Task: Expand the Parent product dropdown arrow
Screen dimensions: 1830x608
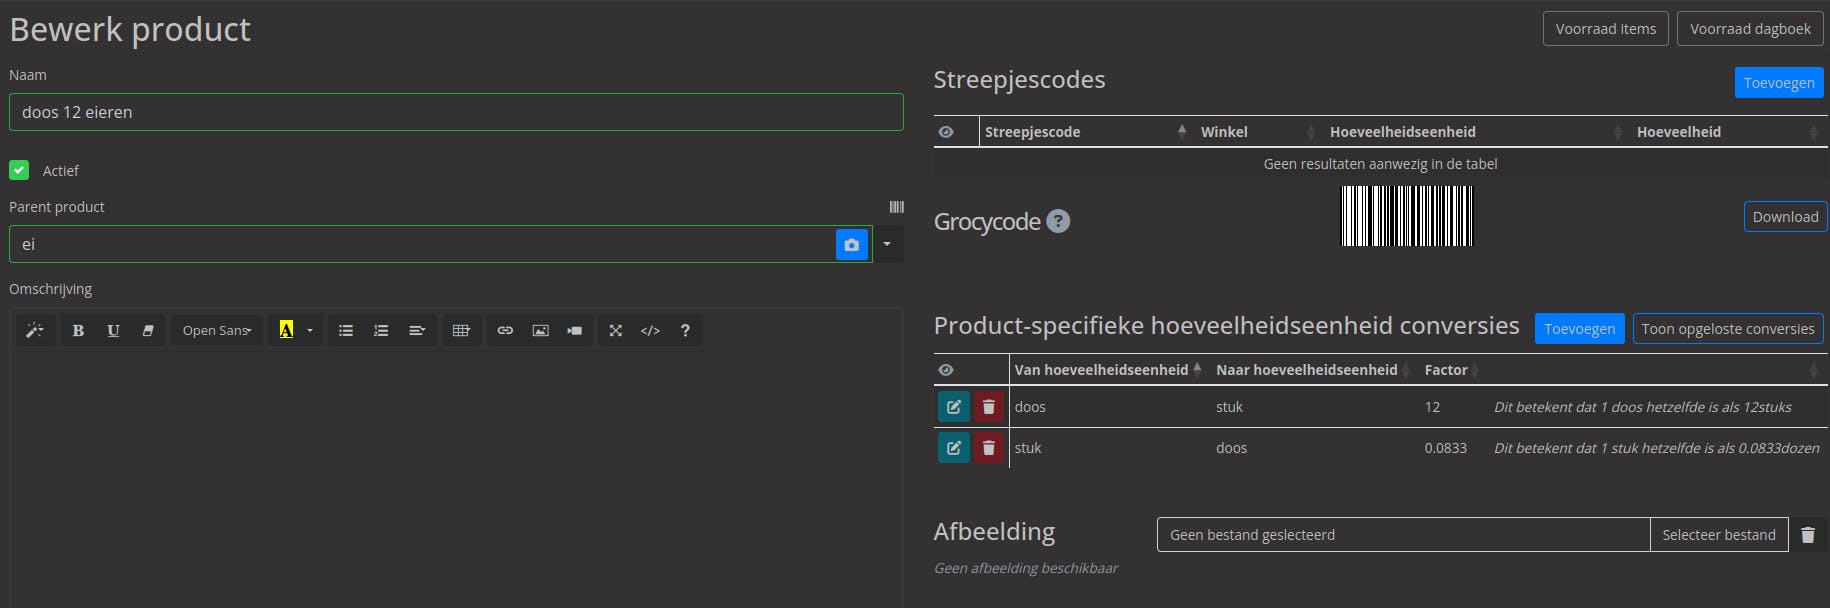Action: click(887, 245)
